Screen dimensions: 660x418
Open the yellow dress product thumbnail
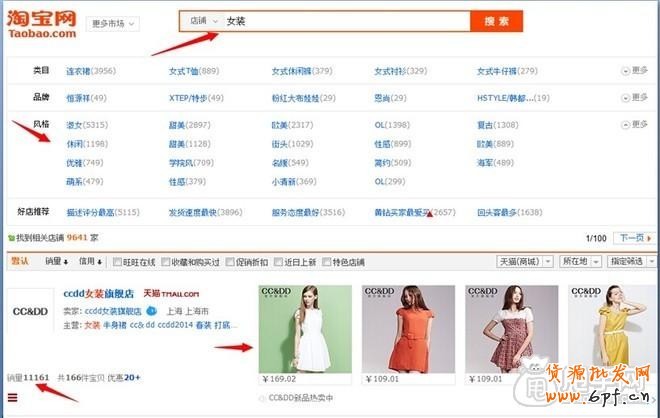pyautogui.click(x=614, y=329)
